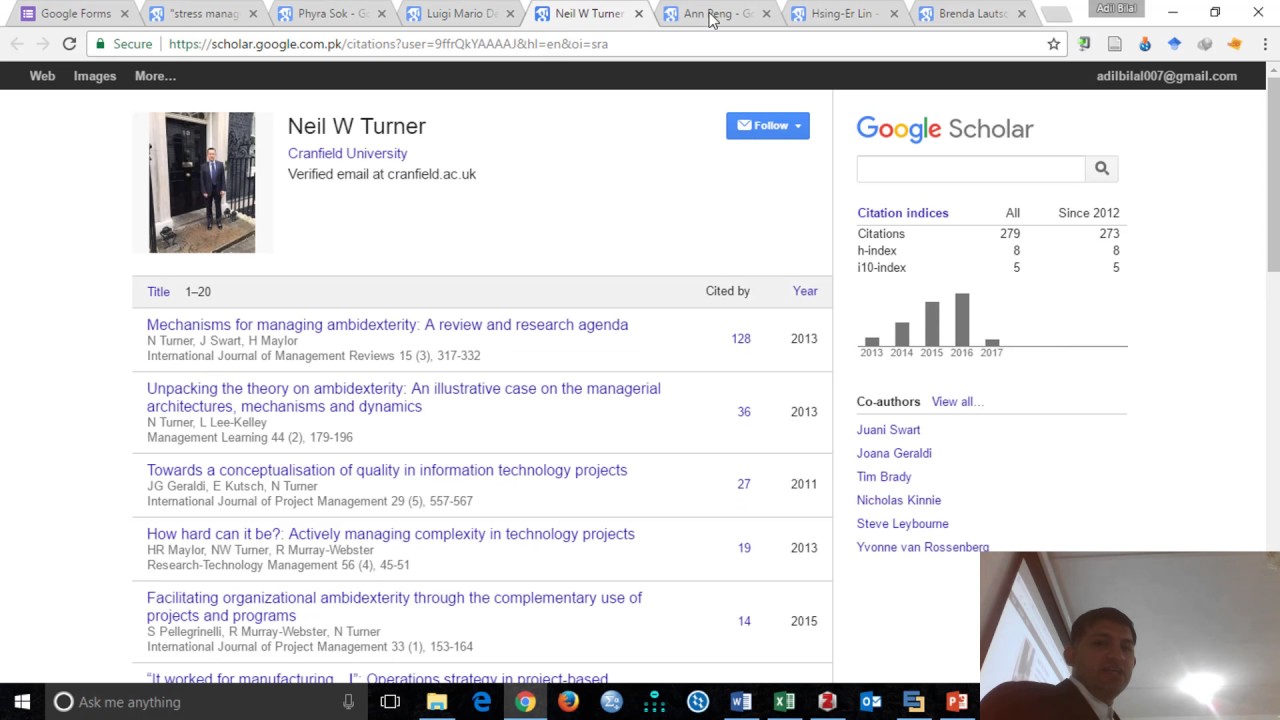Open File Explorer from the taskbar
1280x720 pixels.
tap(437, 702)
